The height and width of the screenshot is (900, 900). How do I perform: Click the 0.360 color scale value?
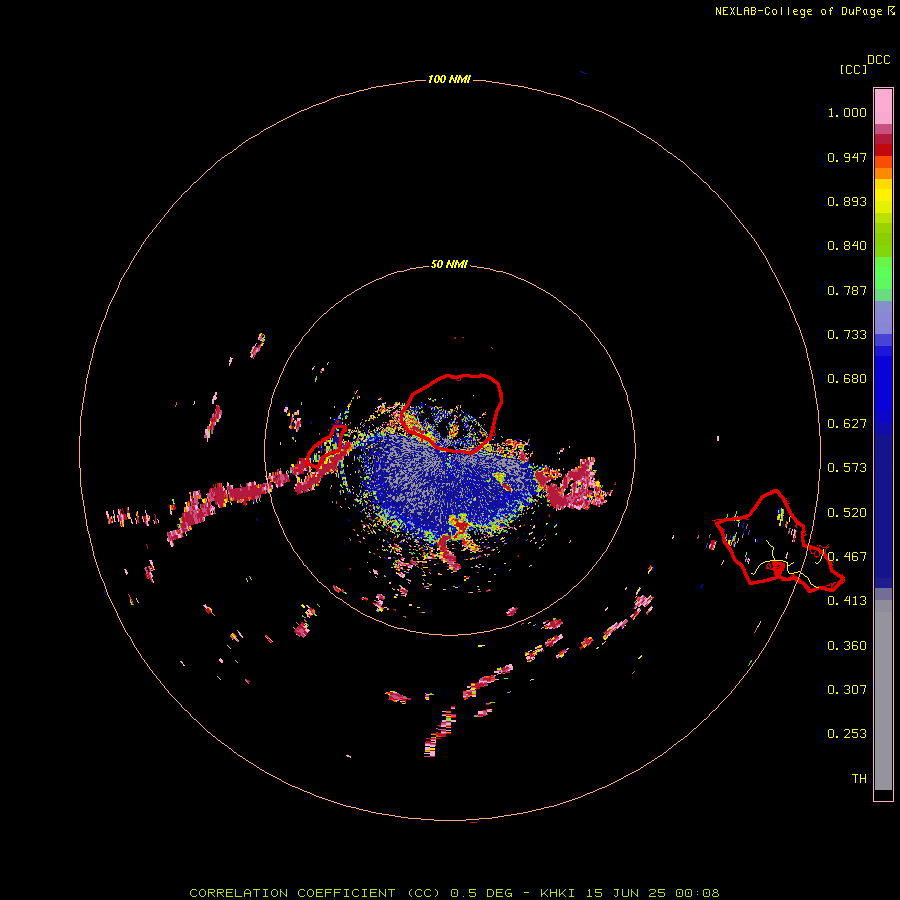[x=847, y=646]
